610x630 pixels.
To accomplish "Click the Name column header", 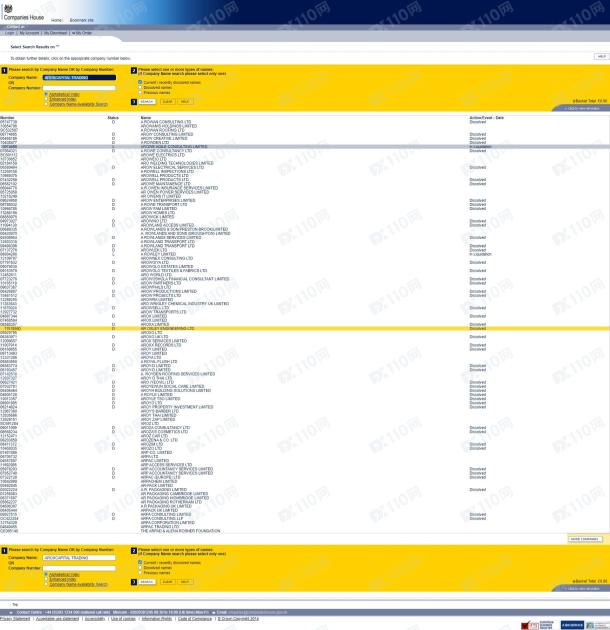I will tap(145, 118).
